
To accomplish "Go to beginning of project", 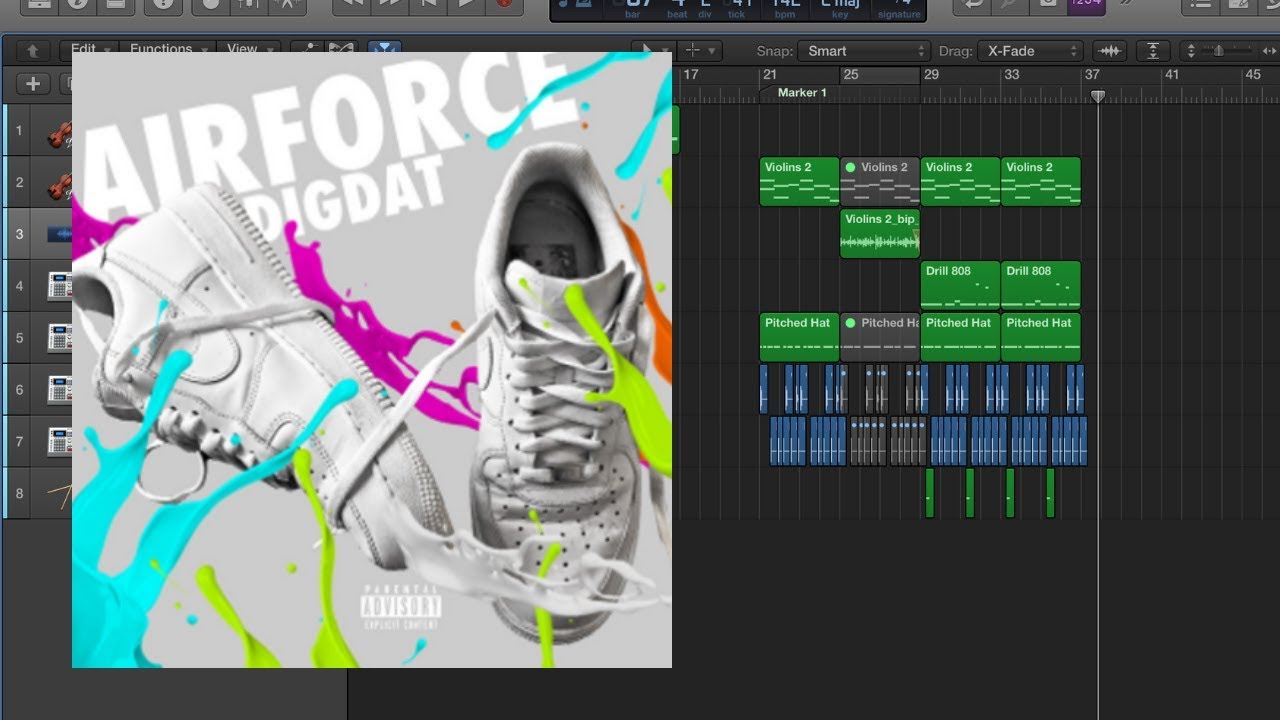I will click(x=428, y=5).
